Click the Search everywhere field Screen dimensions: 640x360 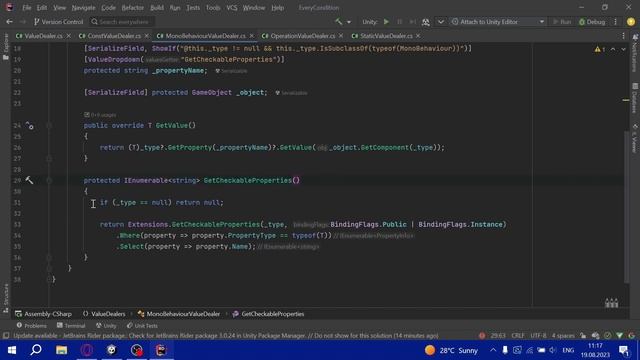121,22
